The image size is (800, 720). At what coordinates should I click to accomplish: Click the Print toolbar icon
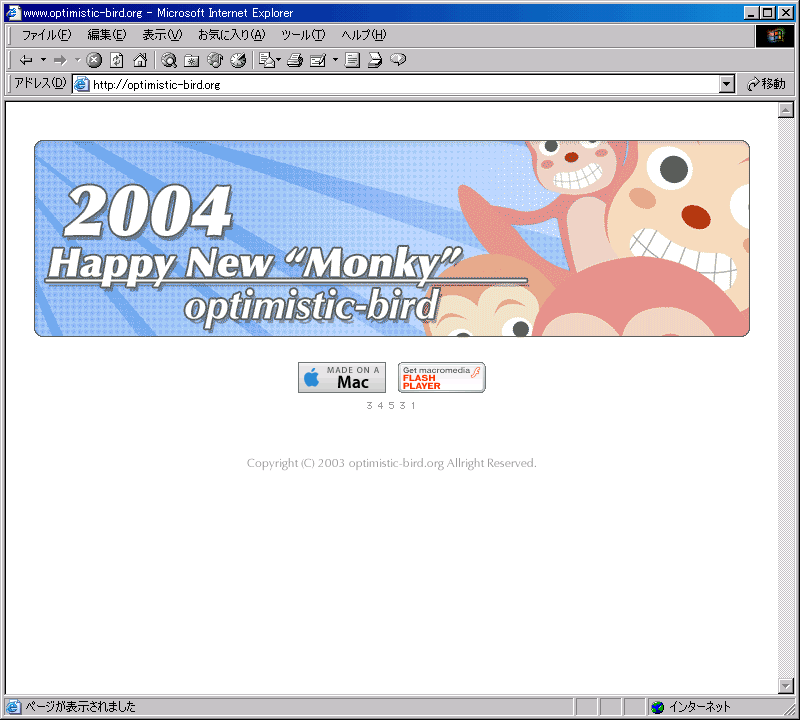point(295,60)
